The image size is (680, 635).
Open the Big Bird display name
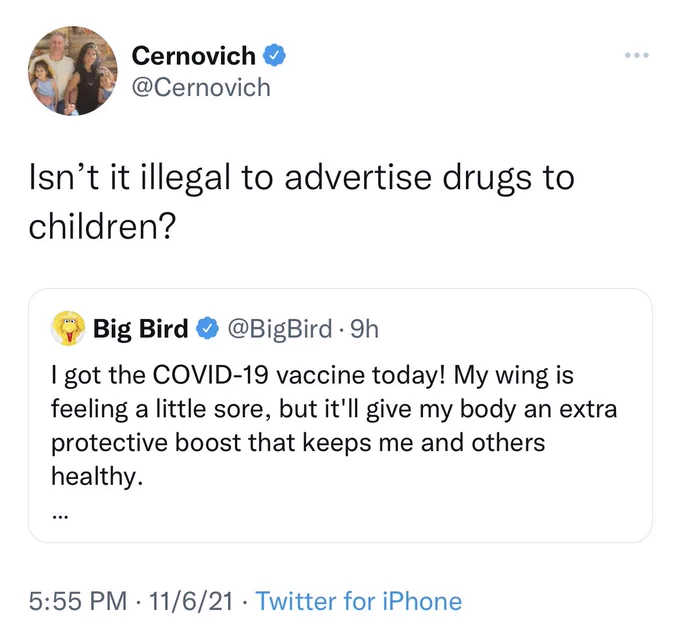coord(141,328)
